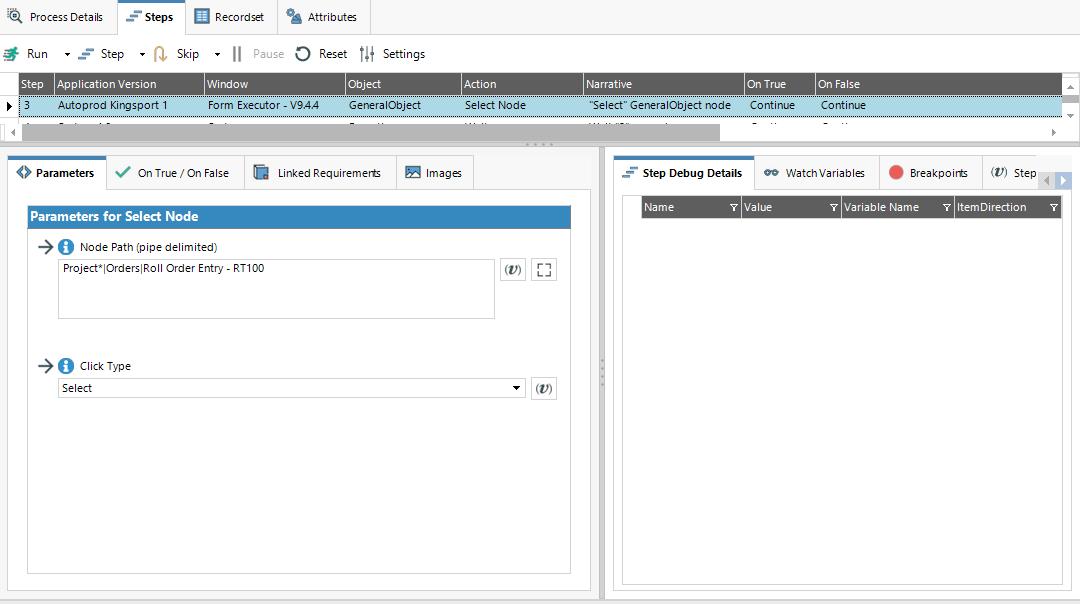
Task: Open the Breakpoints tab
Action: (x=930, y=172)
